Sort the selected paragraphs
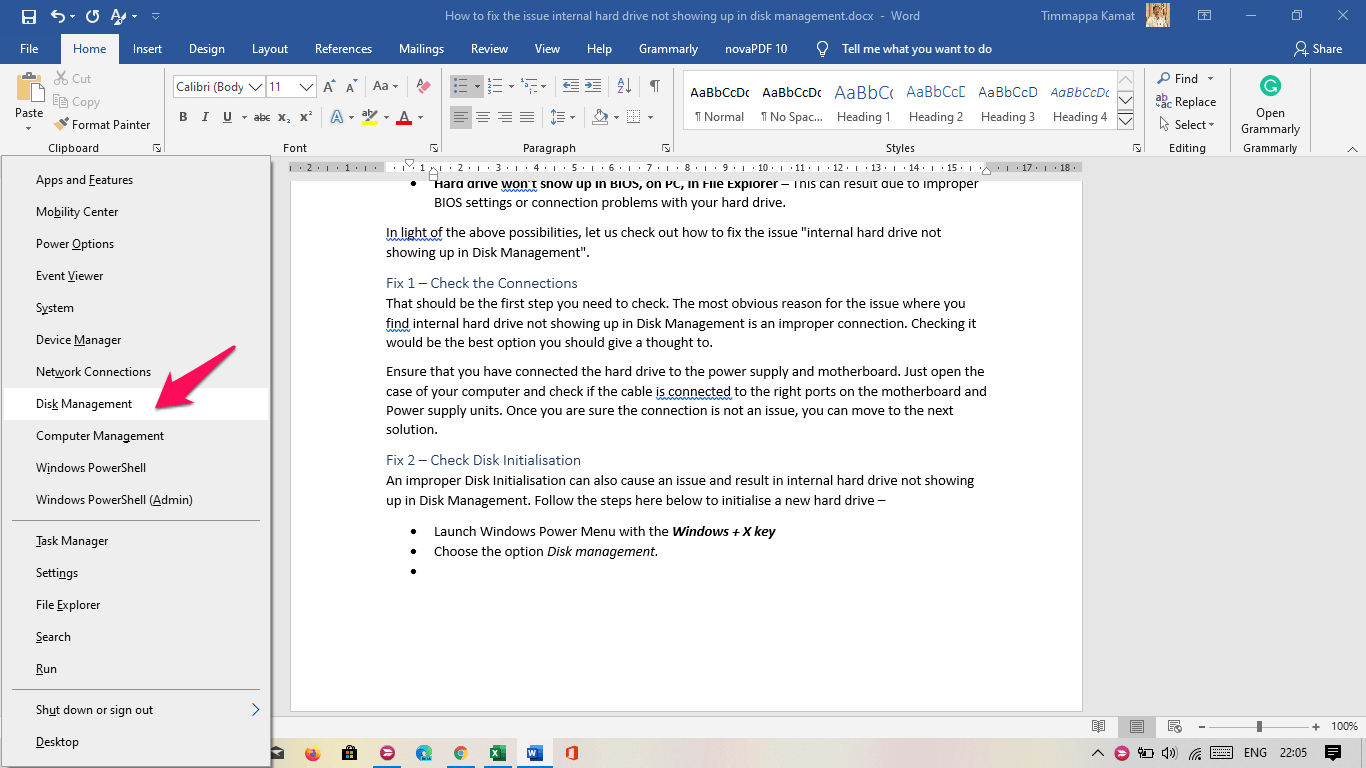 (624, 86)
